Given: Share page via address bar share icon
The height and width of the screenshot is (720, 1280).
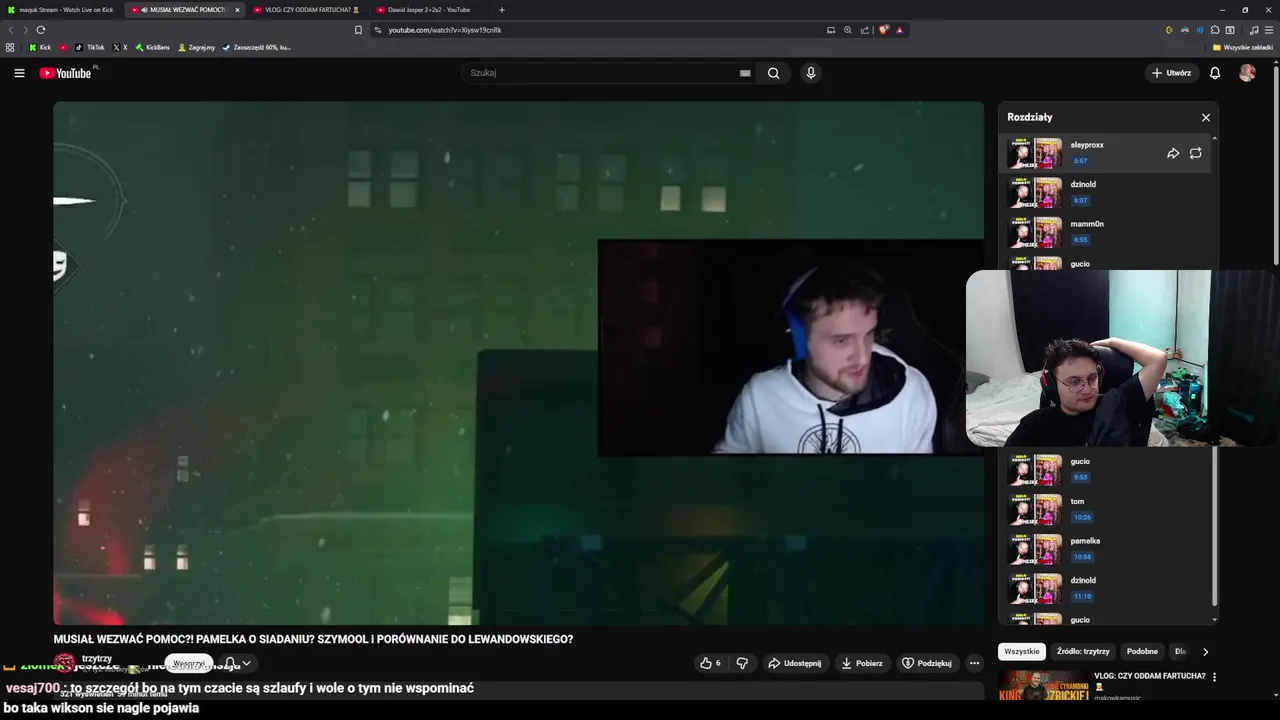Looking at the screenshot, I should tap(865, 30).
